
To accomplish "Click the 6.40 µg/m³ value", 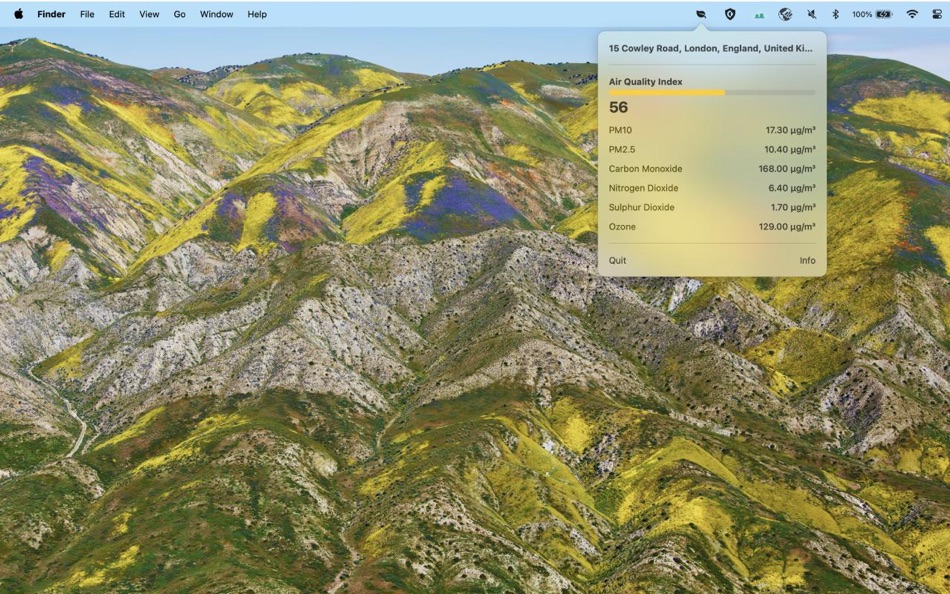I will point(792,188).
